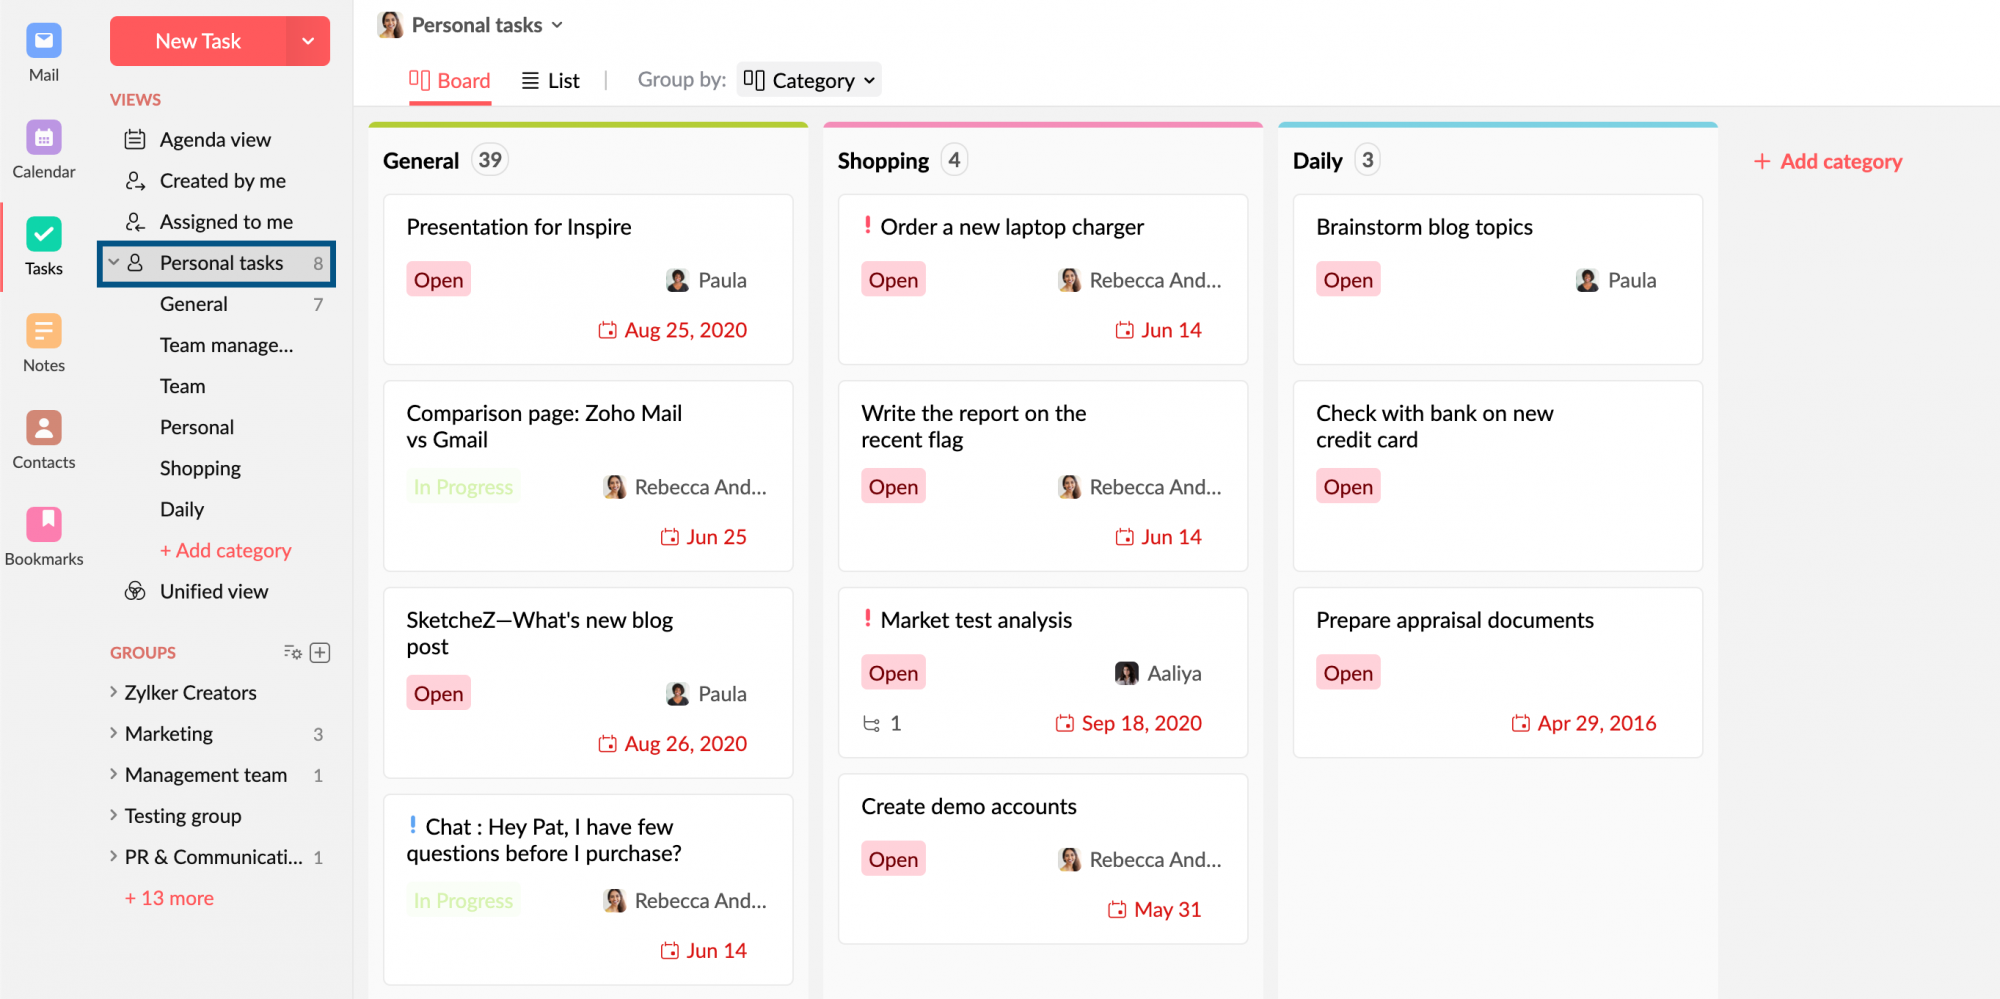The height and width of the screenshot is (999, 2000).
Task: Click Add category on the right
Action: coord(1827,161)
